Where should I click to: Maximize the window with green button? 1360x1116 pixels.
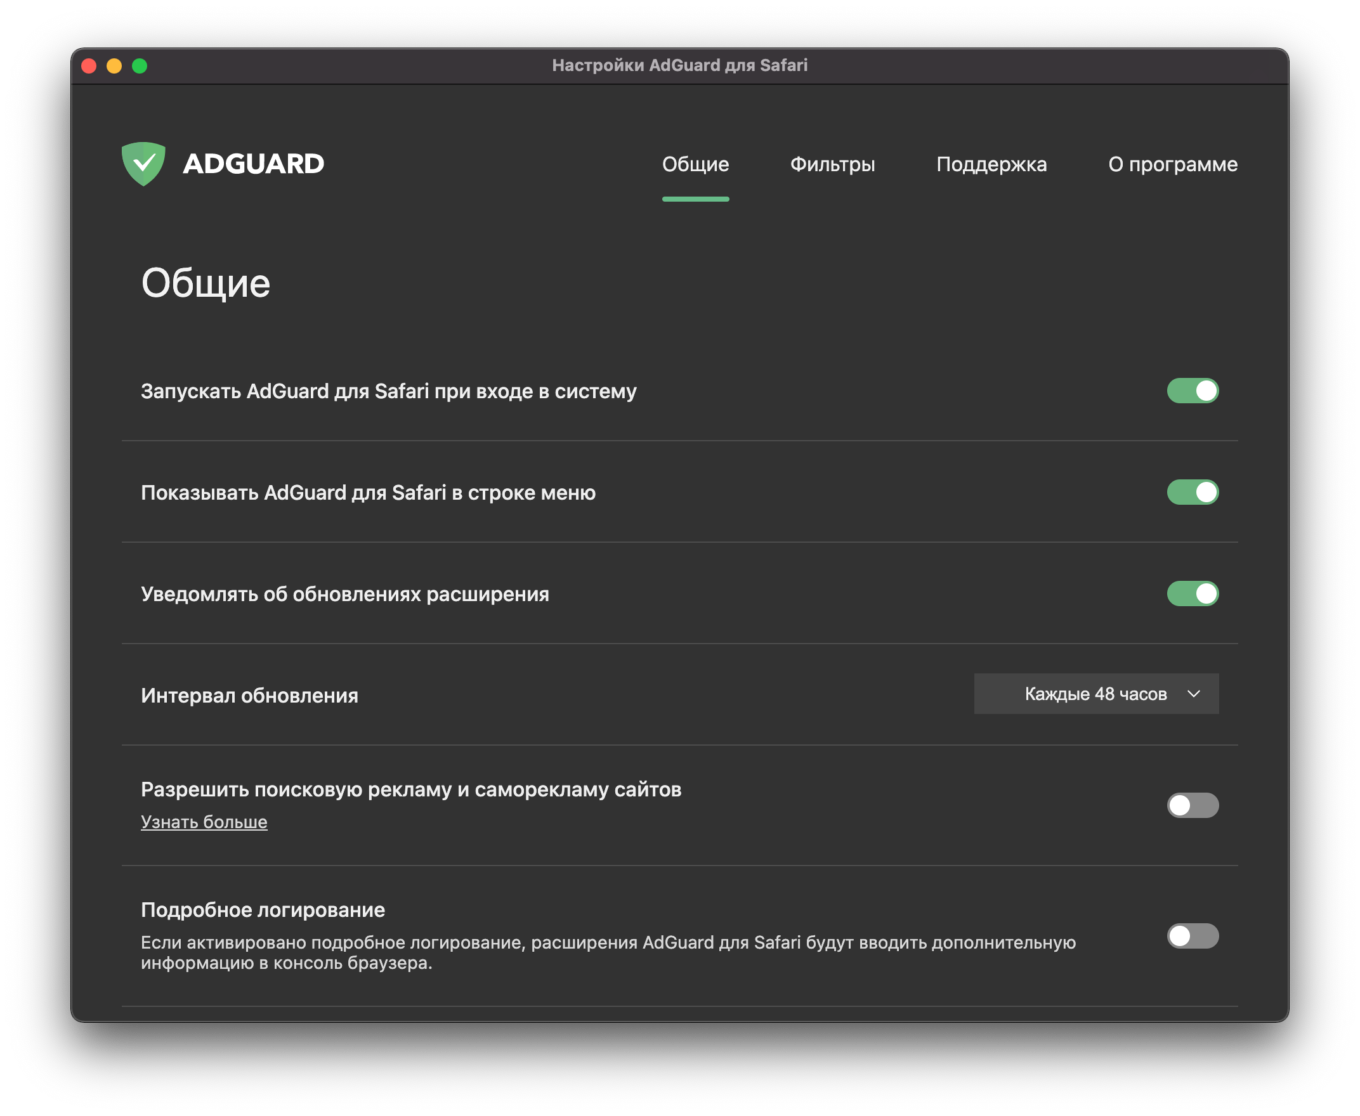tap(140, 66)
